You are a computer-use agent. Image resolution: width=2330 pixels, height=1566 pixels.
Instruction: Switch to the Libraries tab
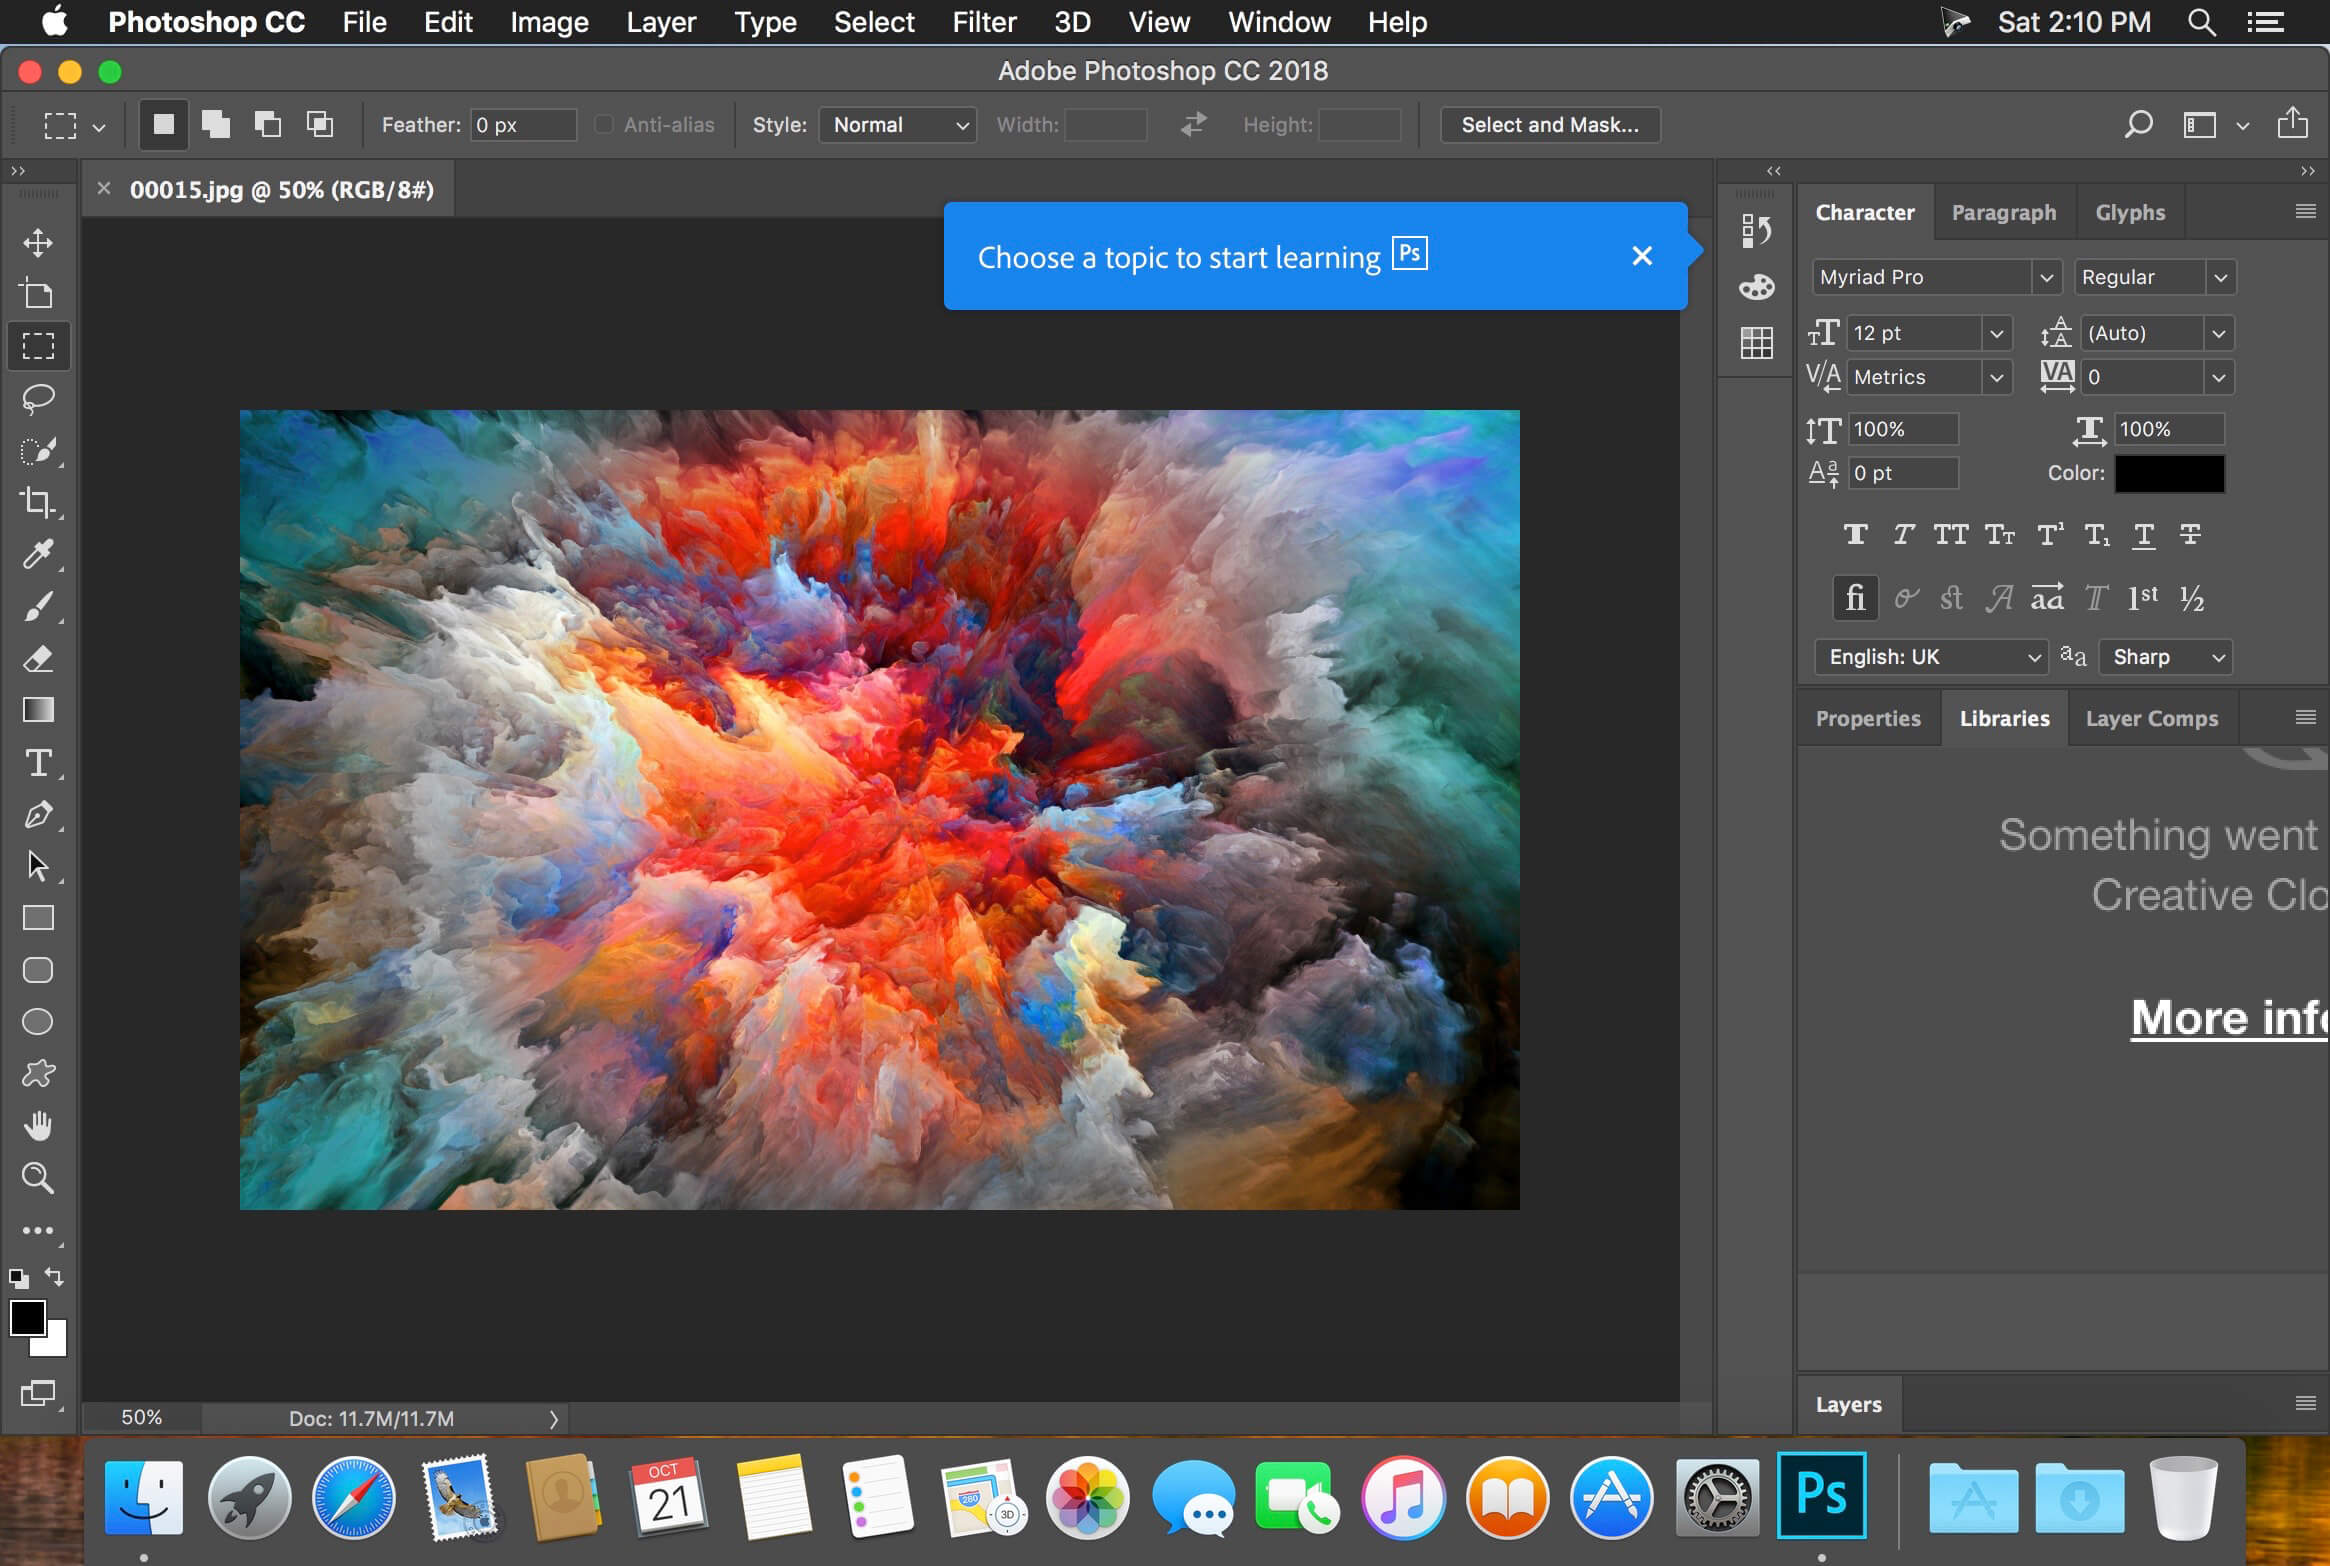(2001, 718)
